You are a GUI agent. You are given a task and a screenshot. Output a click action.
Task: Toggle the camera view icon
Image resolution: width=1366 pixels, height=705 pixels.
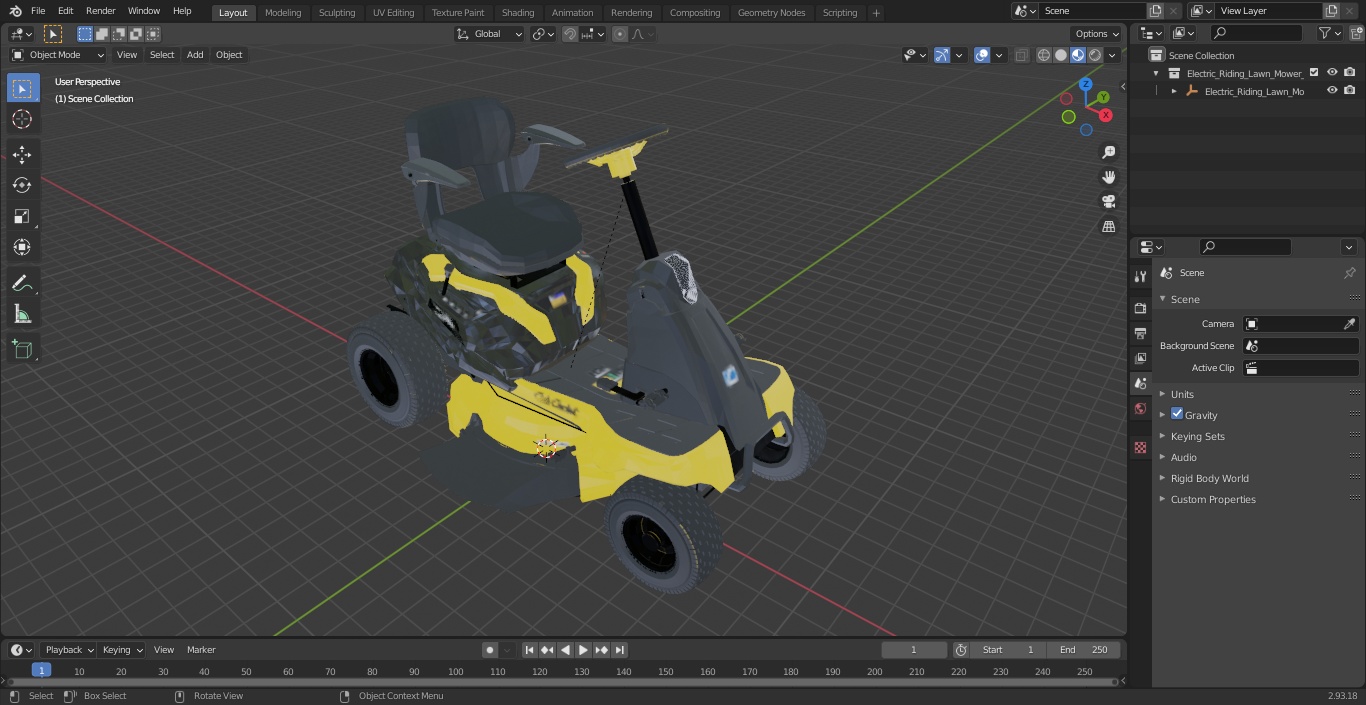[x=1108, y=202]
